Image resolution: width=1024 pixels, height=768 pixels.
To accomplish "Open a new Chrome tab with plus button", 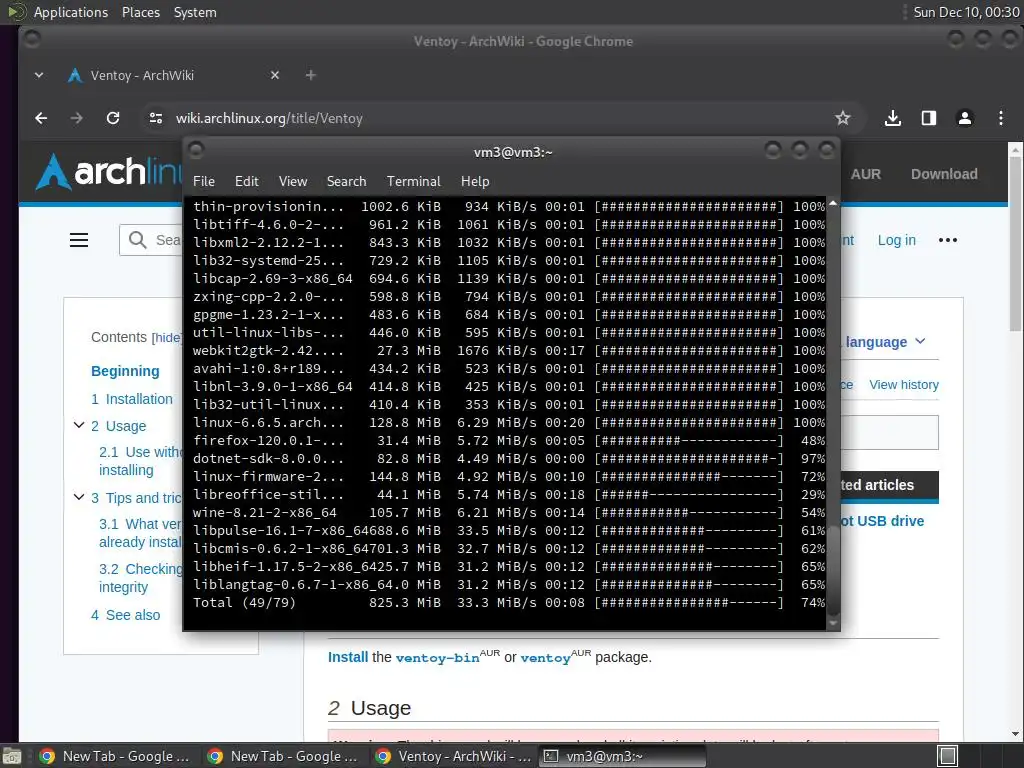I will tap(311, 75).
